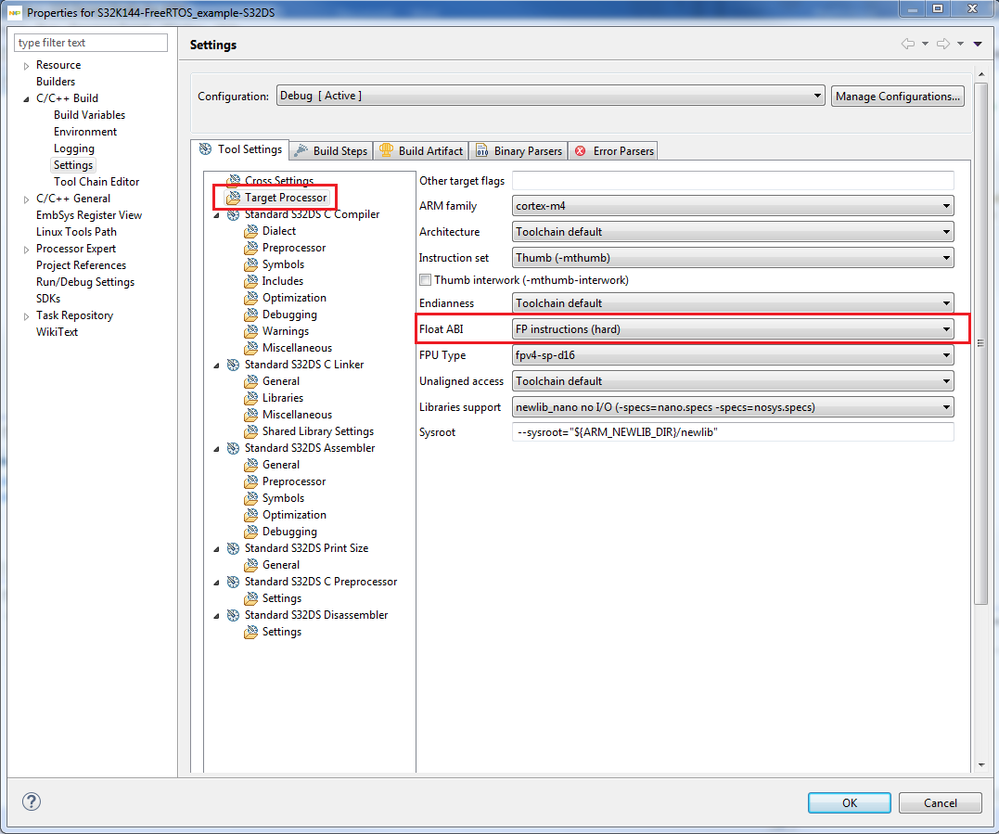Click the Standard S32DS Print Size tool icon
The image size is (999, 834).
[234, 548]
